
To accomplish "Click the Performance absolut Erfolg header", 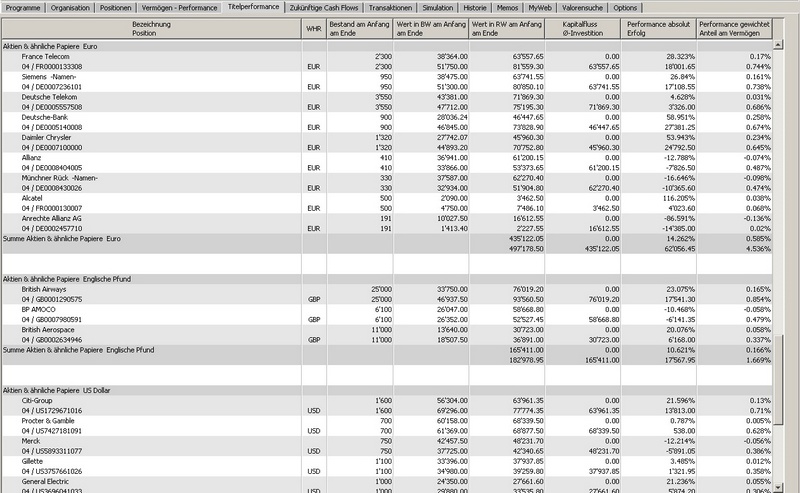I will pos(659,29).
